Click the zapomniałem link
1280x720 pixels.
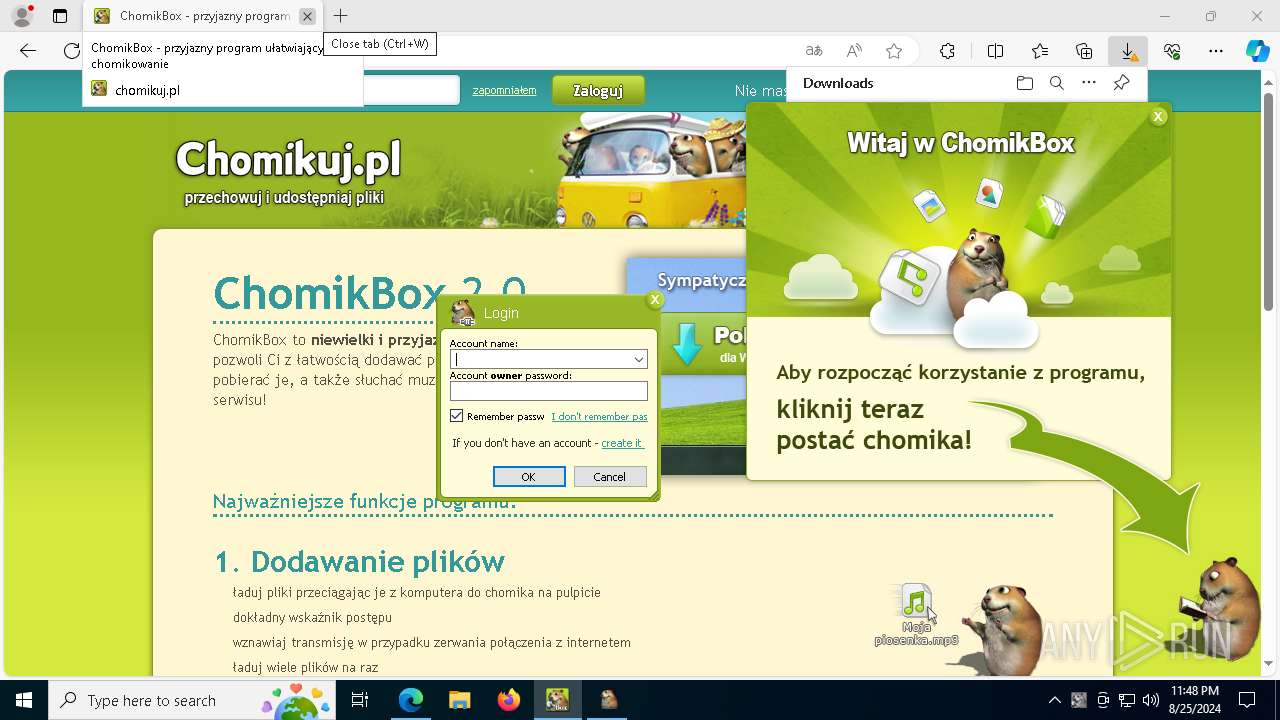tap(504, 90)
